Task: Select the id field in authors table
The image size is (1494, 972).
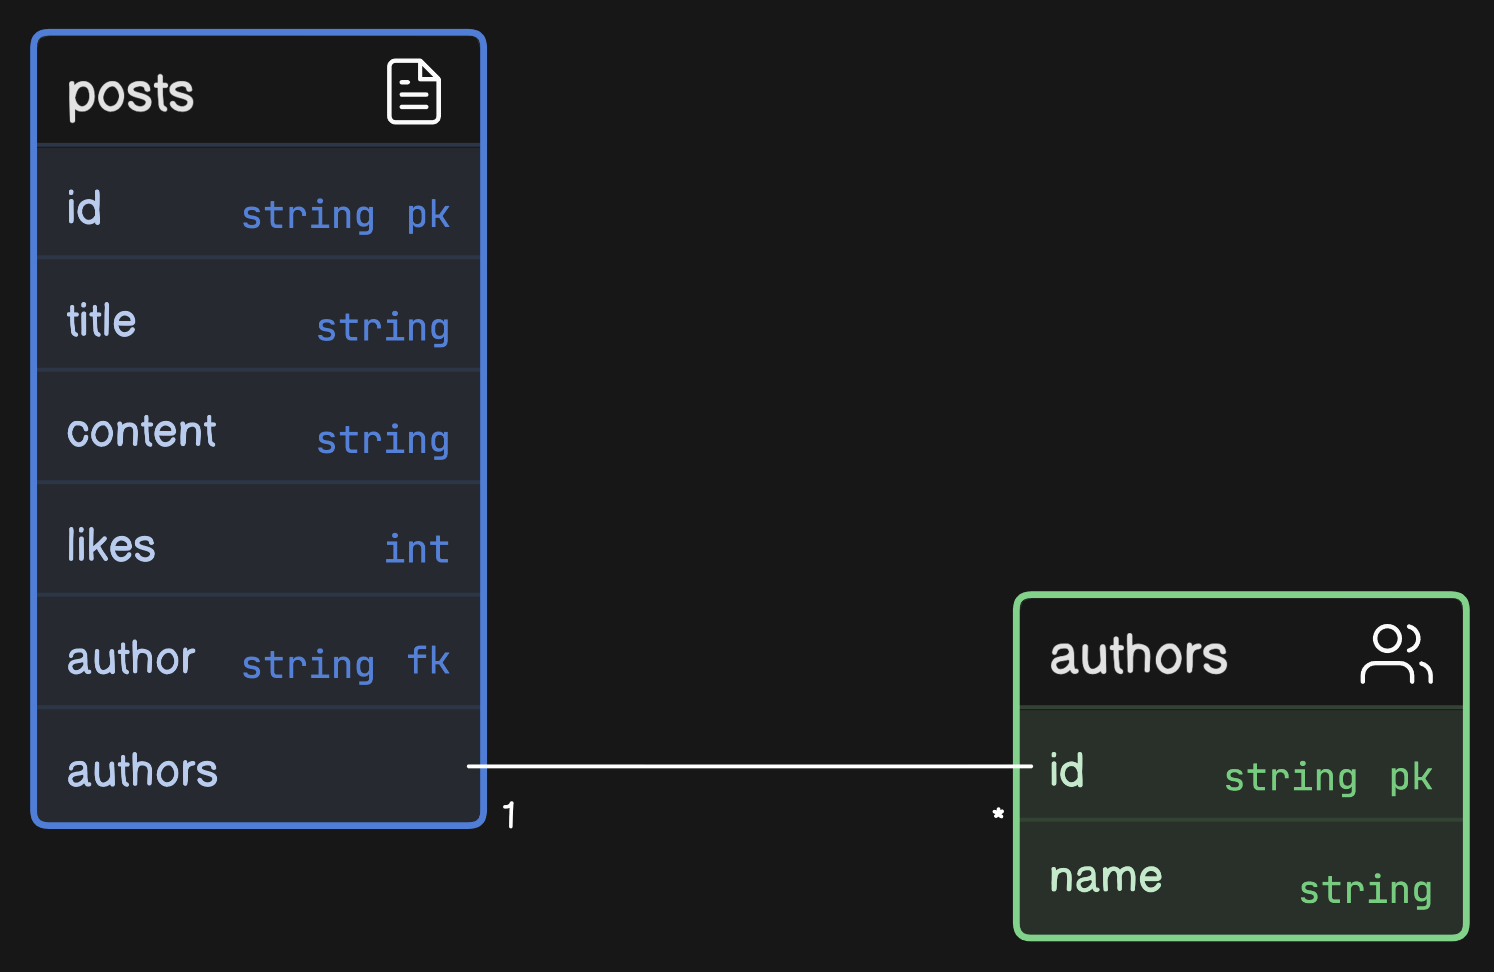Action: 1067,771
